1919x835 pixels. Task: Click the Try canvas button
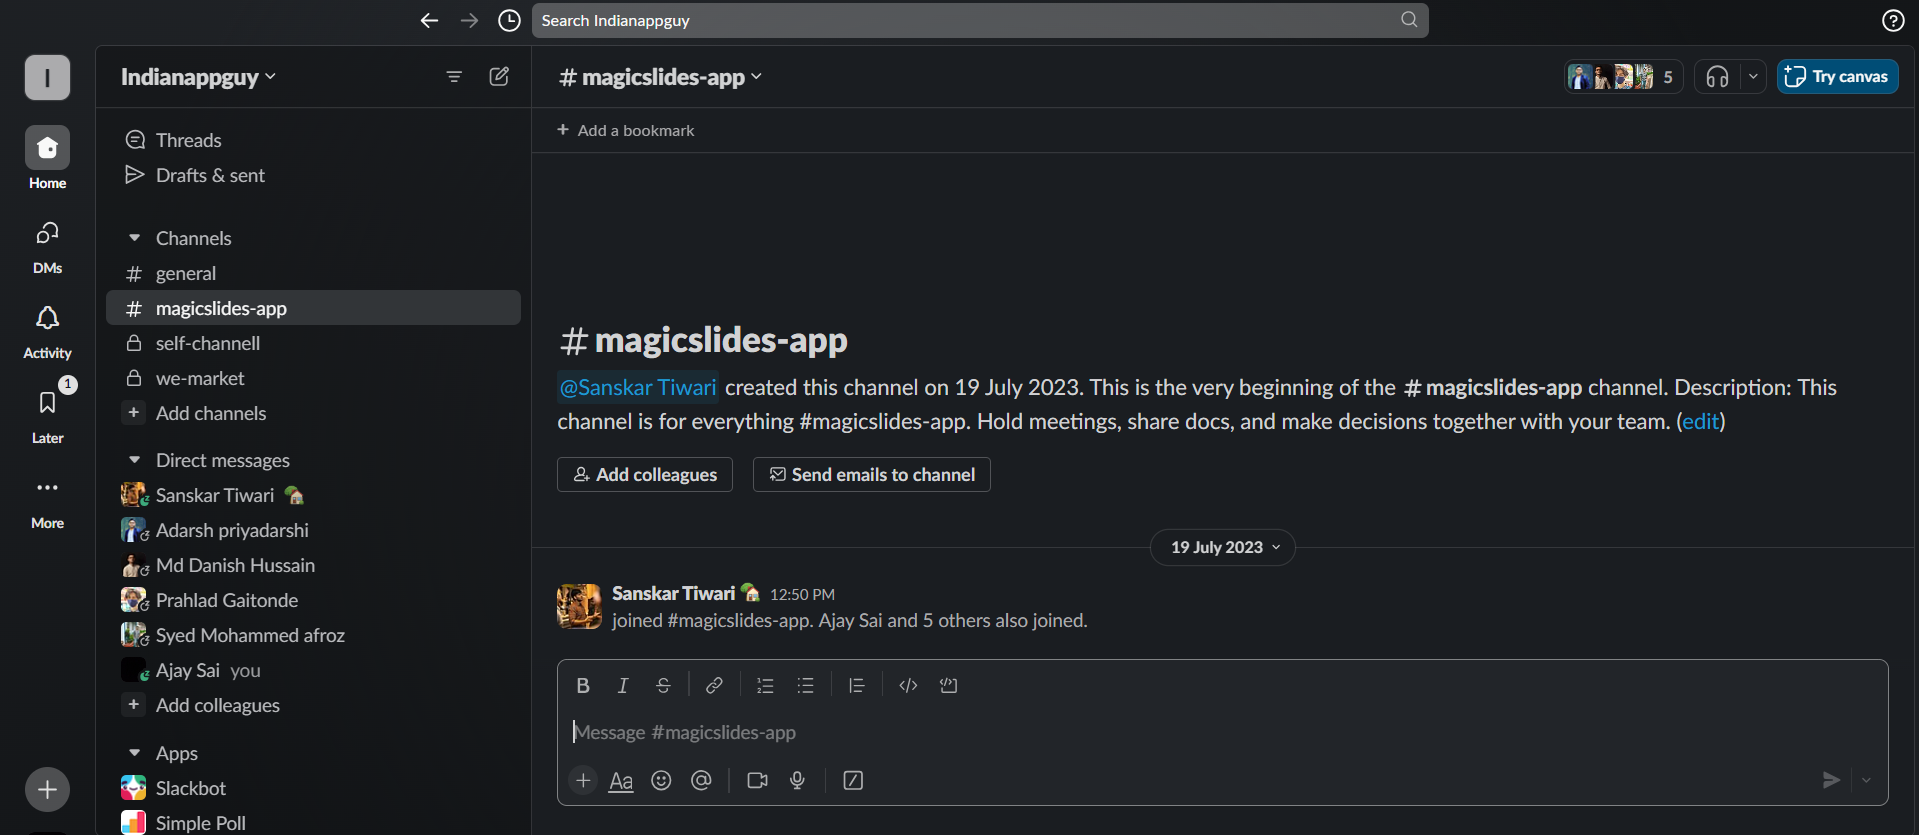tap(1837, 77)
